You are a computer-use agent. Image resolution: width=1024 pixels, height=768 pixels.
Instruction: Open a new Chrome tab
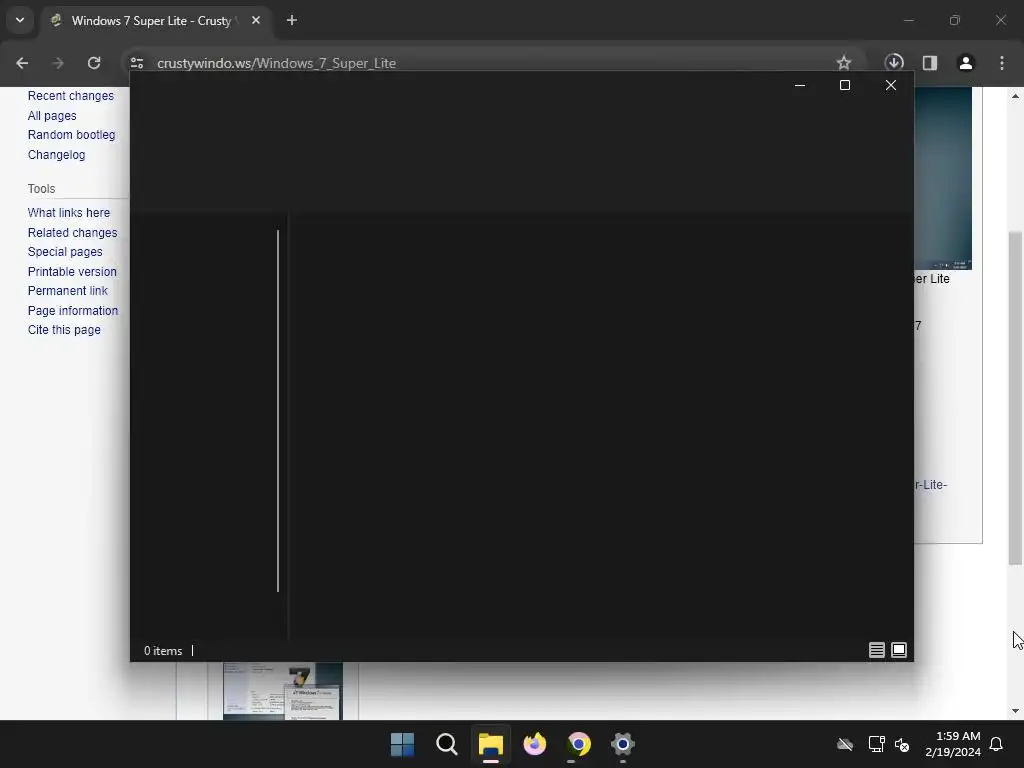(292, 20)
